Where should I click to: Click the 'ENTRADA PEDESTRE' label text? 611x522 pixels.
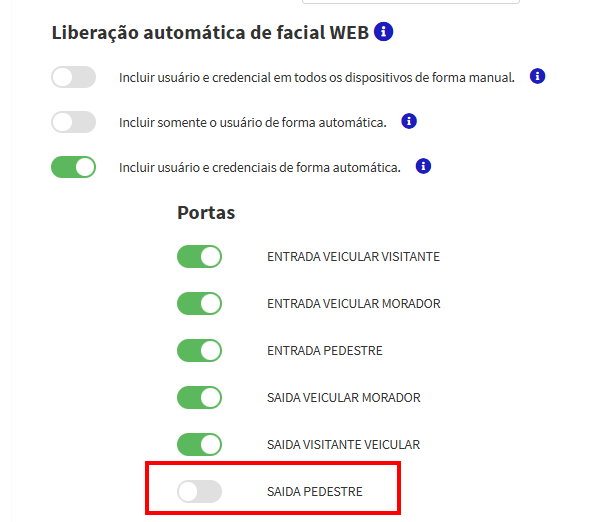(x=325, y=350)
